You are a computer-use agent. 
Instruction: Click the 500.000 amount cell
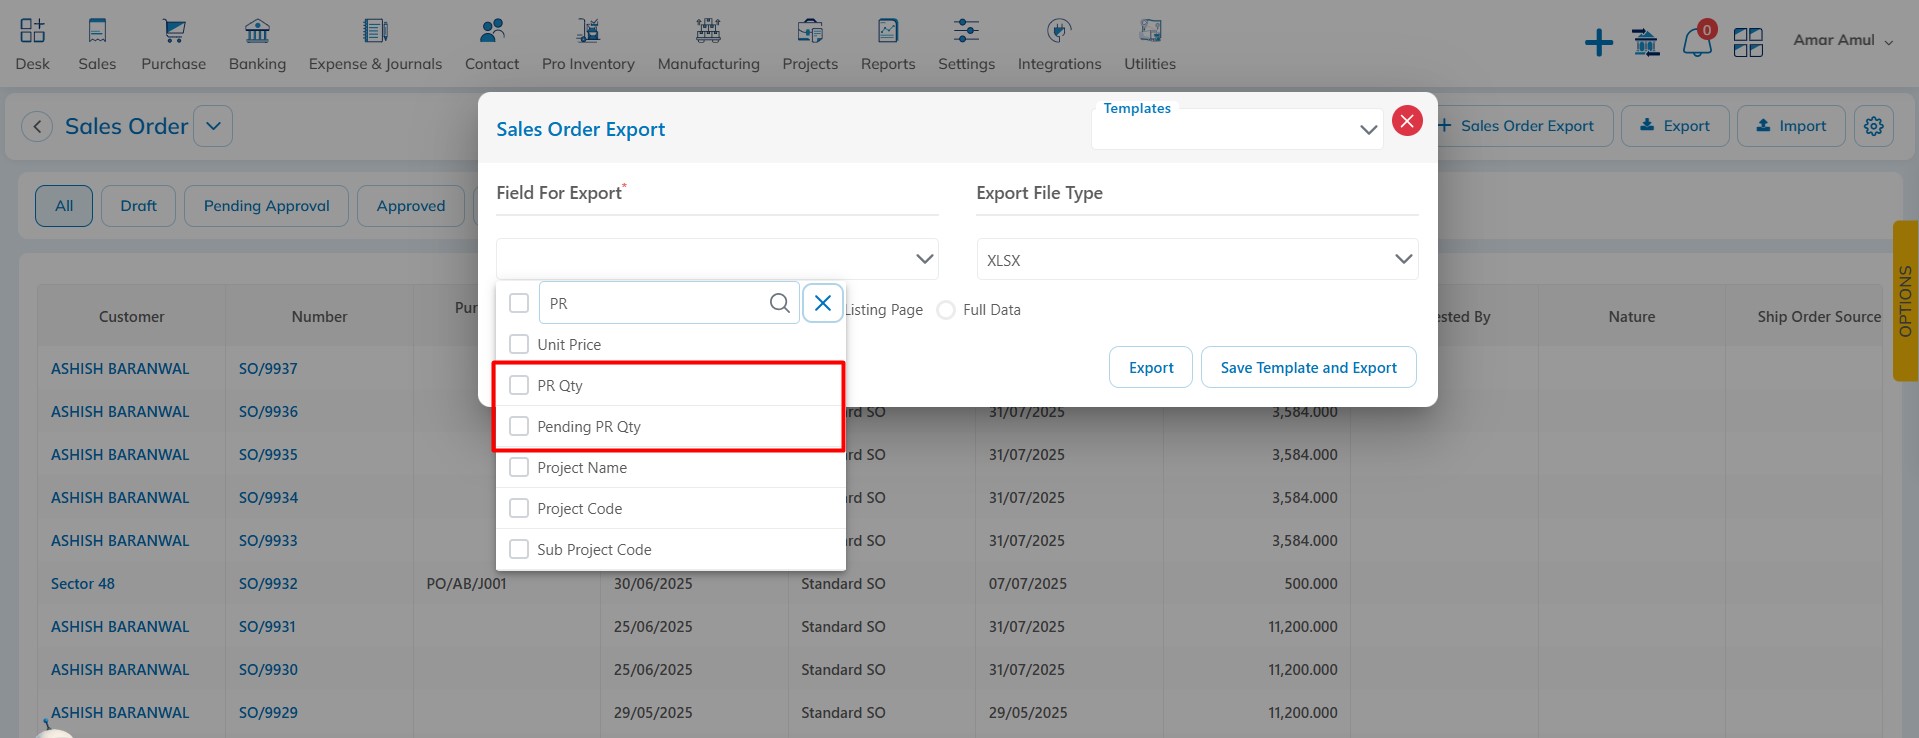(x=1310, y=583)
